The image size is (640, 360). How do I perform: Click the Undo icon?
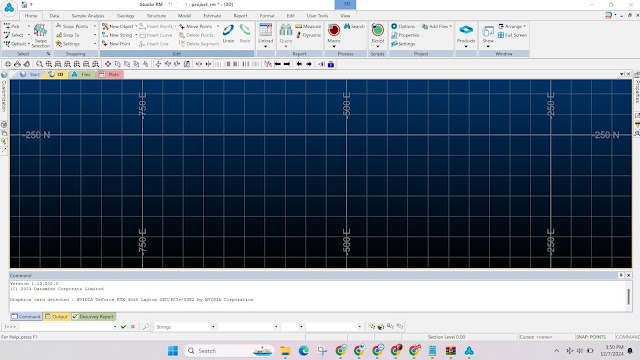[229, 33]
